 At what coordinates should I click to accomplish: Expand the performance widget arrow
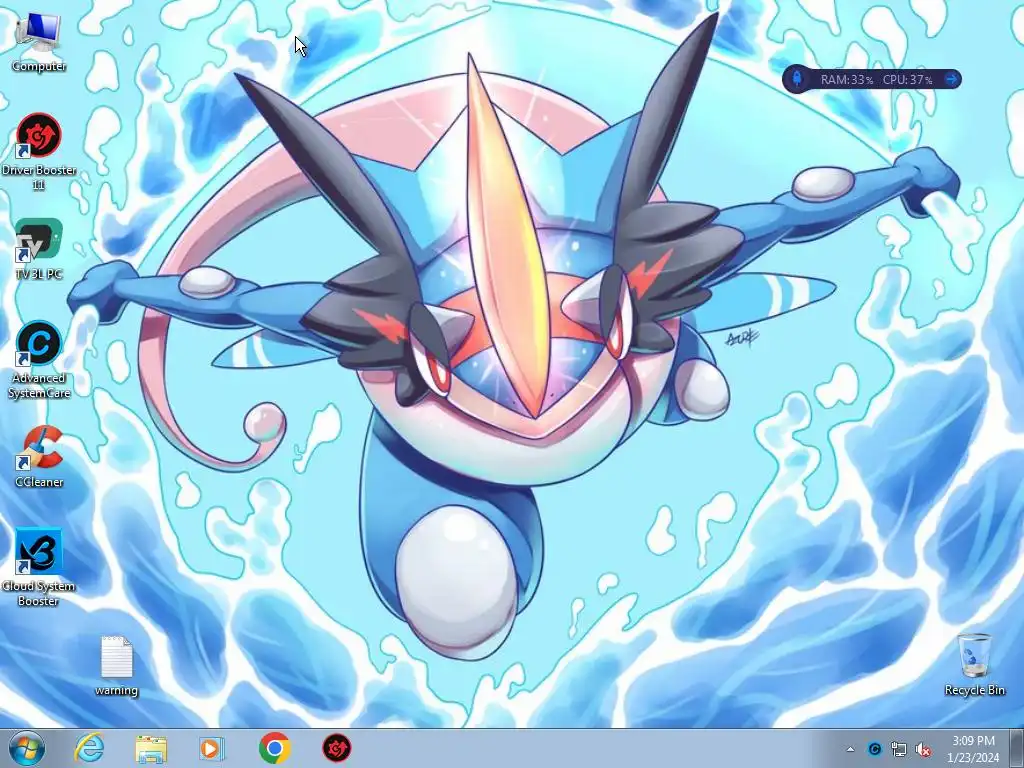click(x=952, y=79)
